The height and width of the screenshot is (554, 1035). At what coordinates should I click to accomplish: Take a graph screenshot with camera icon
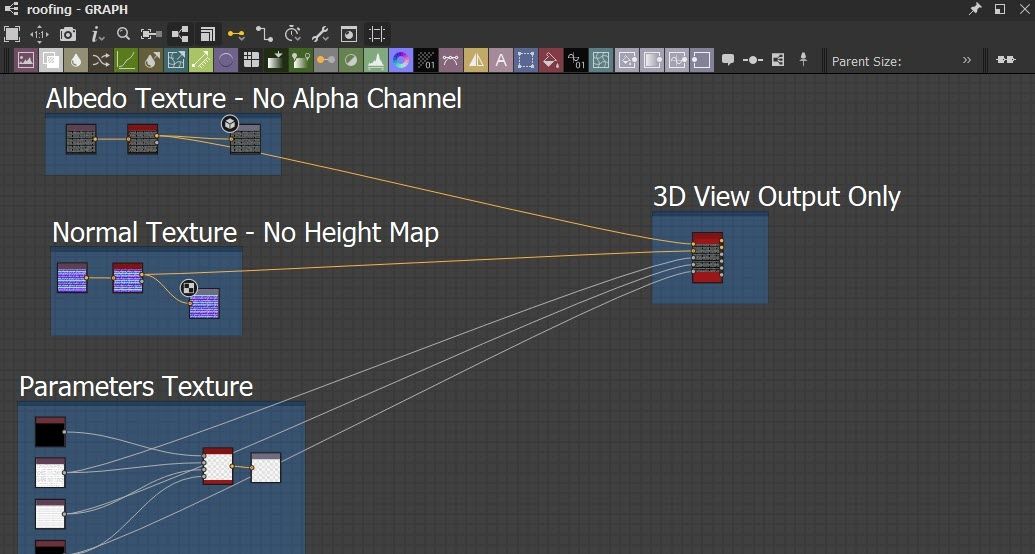coord(68,34)
